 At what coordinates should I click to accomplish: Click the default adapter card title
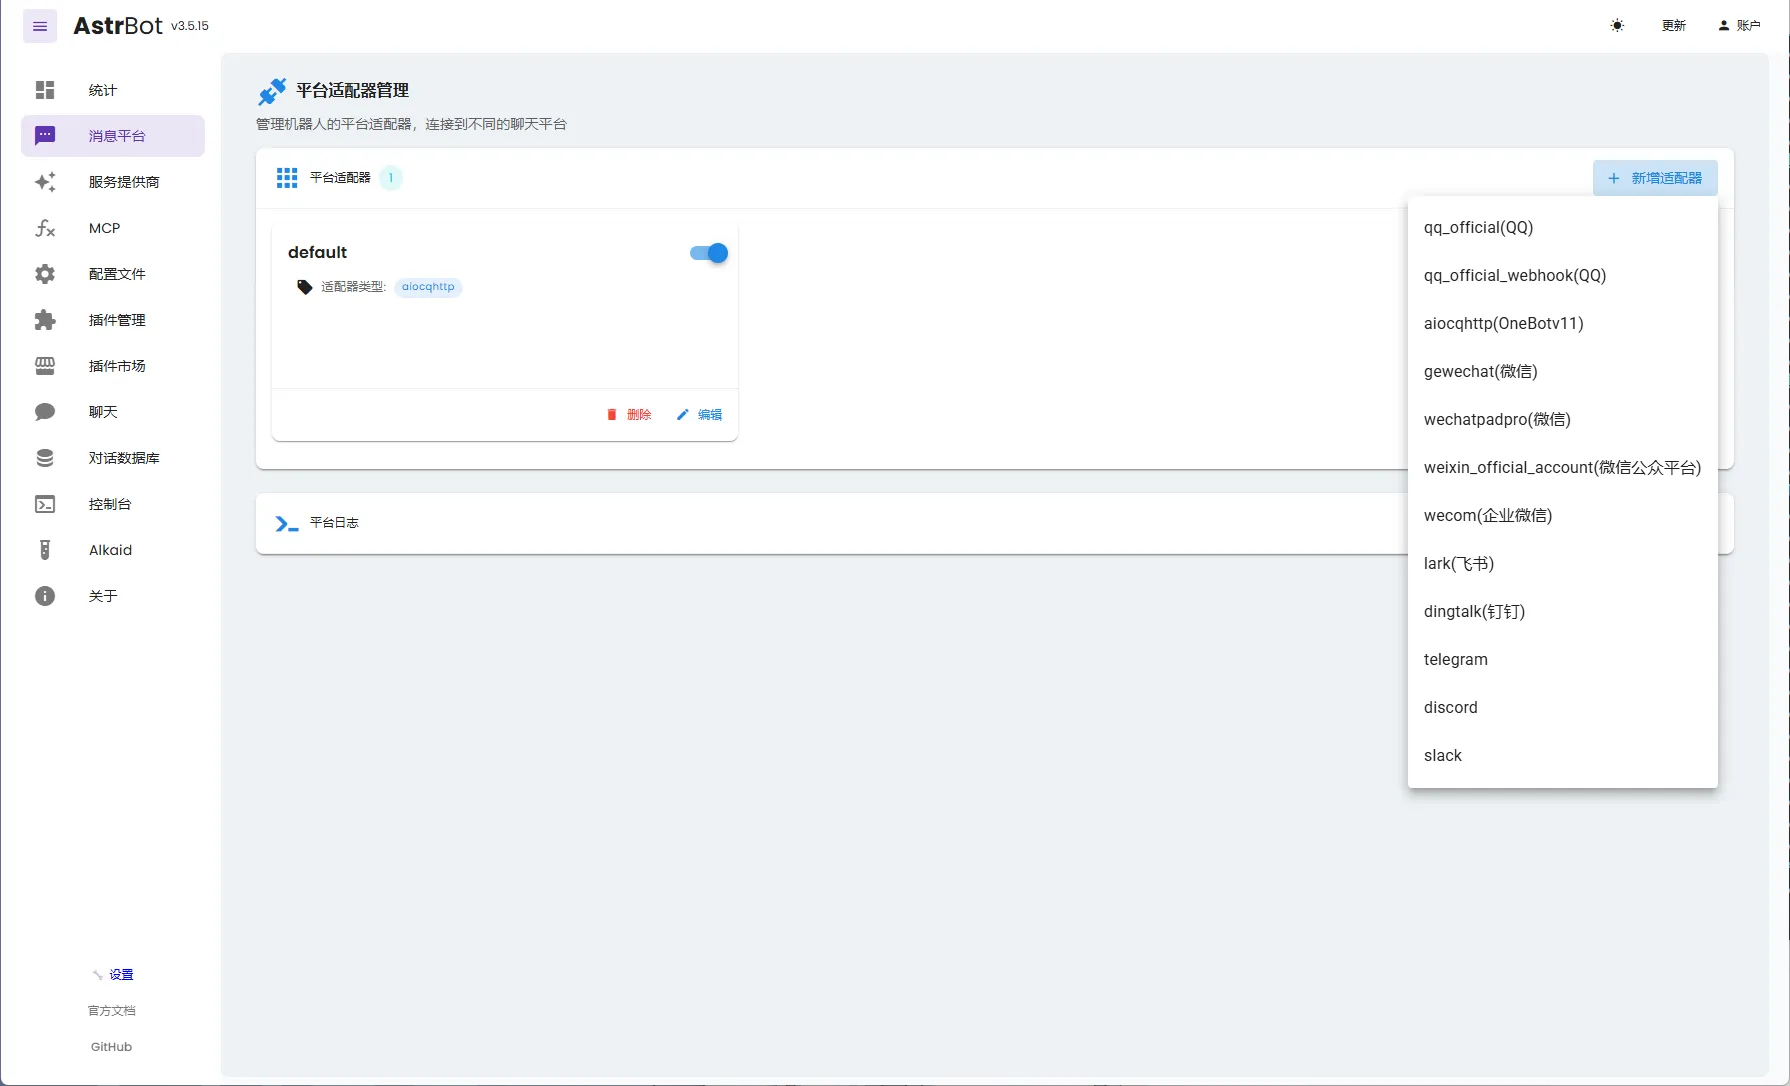tap(317, 252)
